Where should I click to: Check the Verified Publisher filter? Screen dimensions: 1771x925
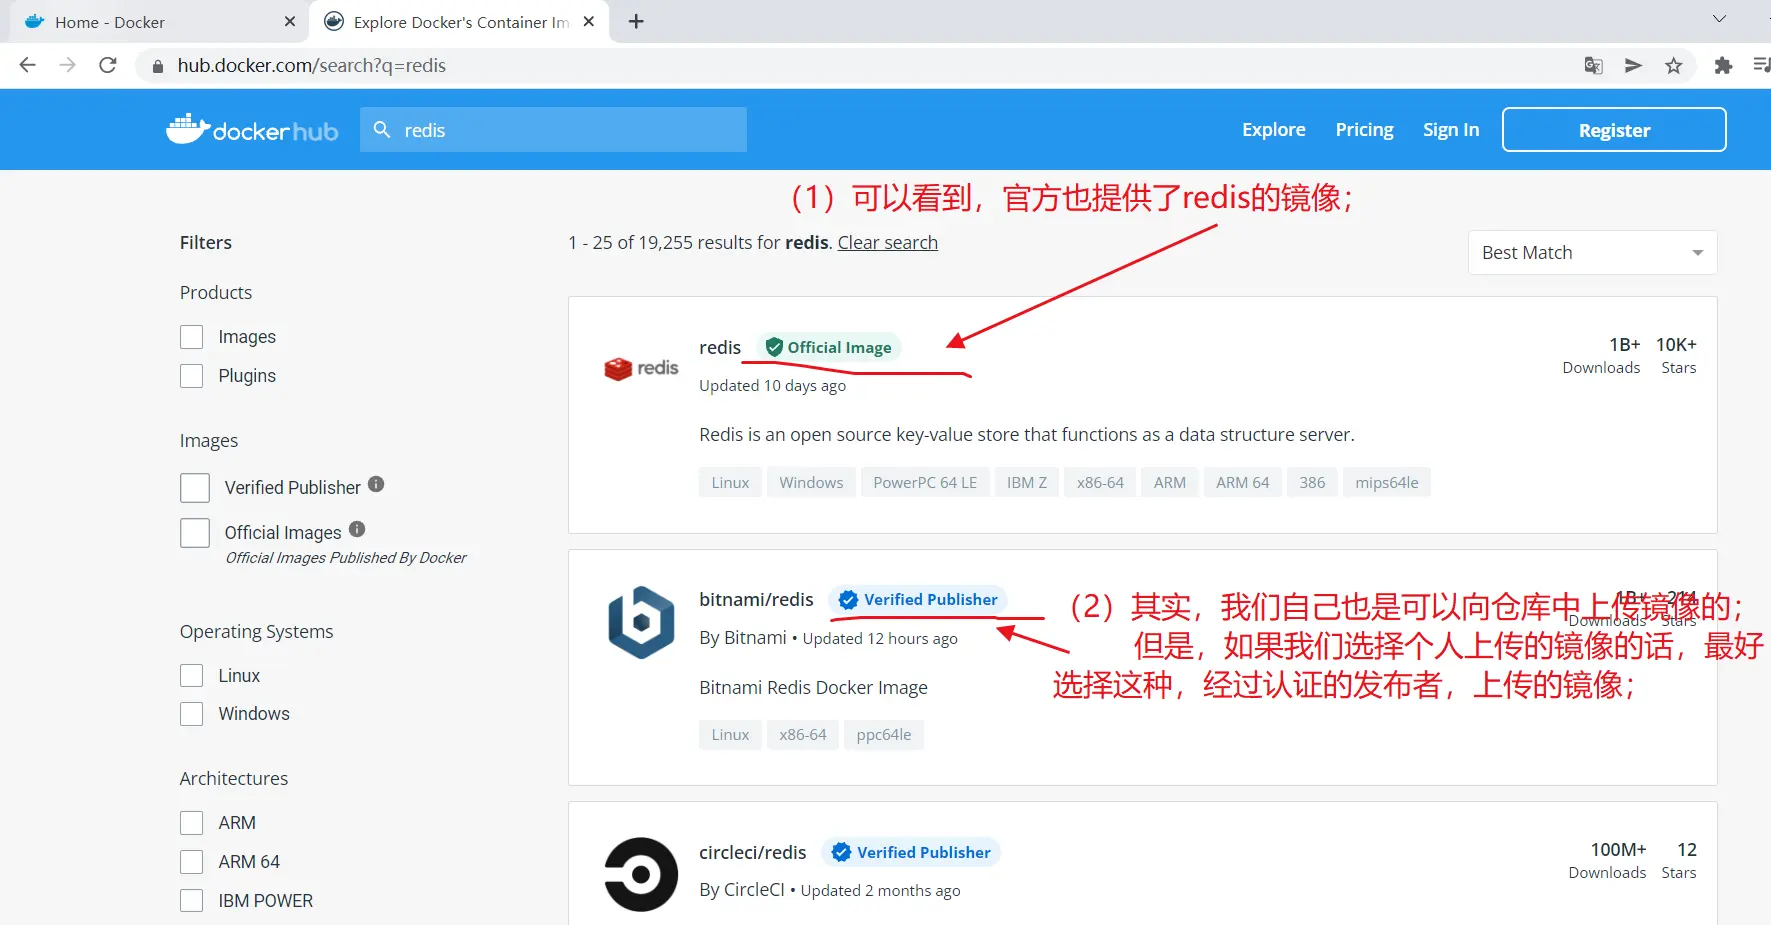click(195, 488)
